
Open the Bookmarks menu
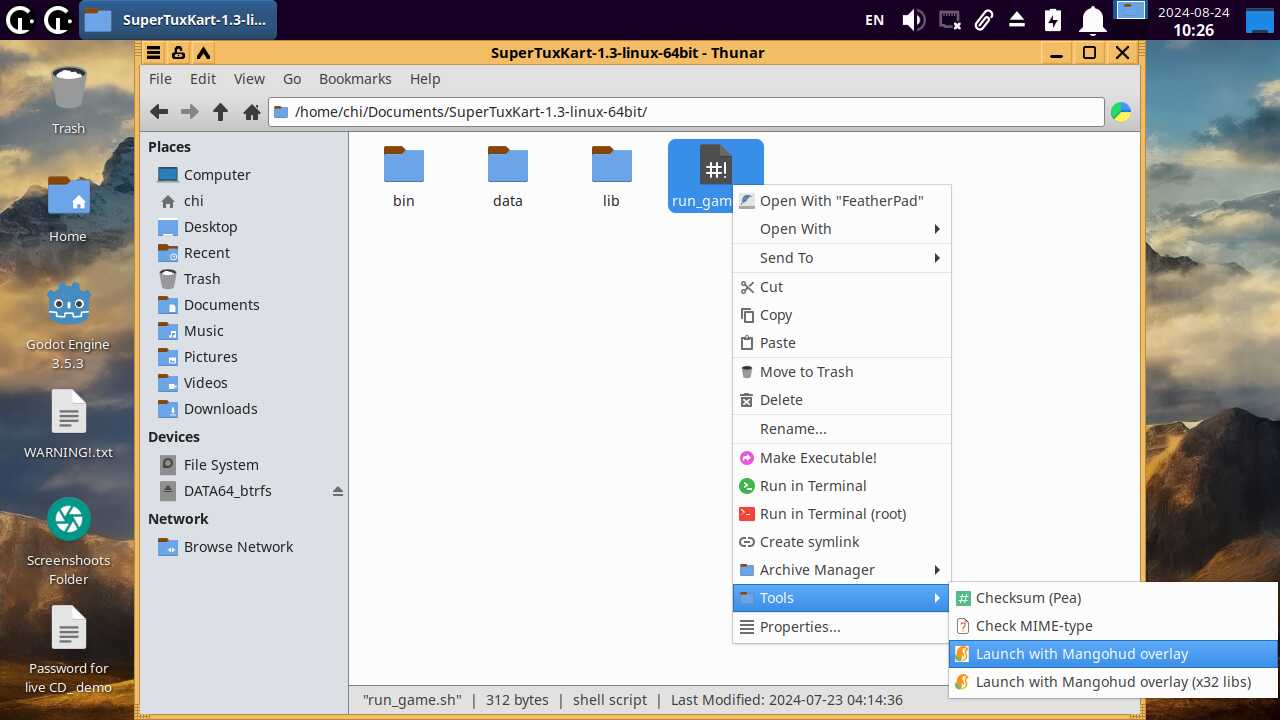355,79
